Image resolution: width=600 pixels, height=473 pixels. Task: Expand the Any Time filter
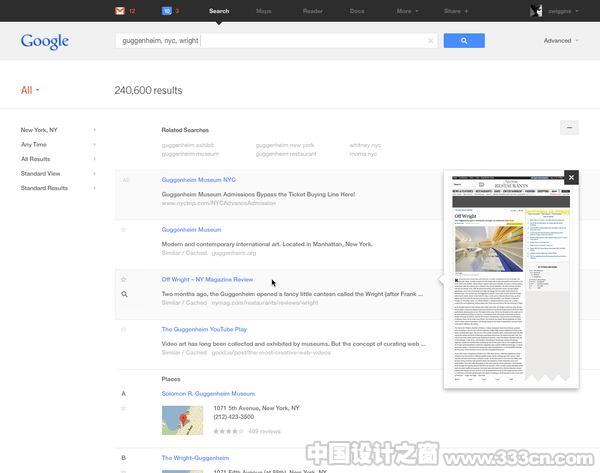coord(58,145)
